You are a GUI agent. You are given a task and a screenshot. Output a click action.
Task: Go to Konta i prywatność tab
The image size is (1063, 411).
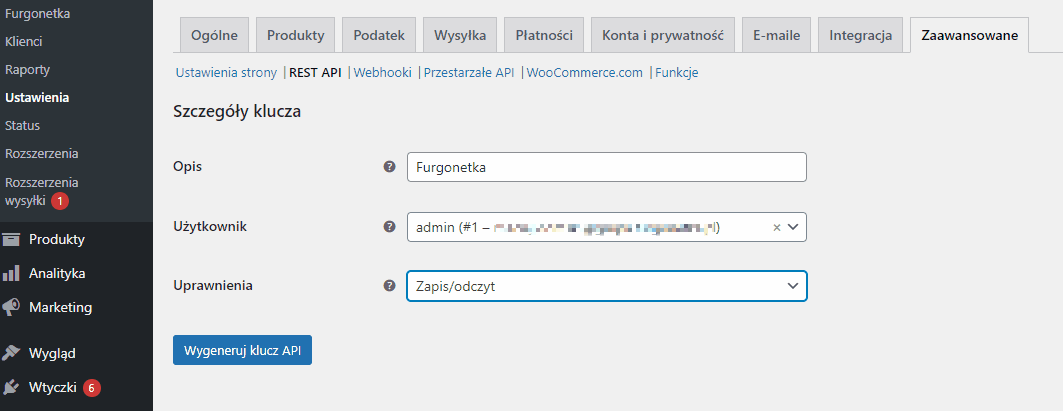pos(662,36)
